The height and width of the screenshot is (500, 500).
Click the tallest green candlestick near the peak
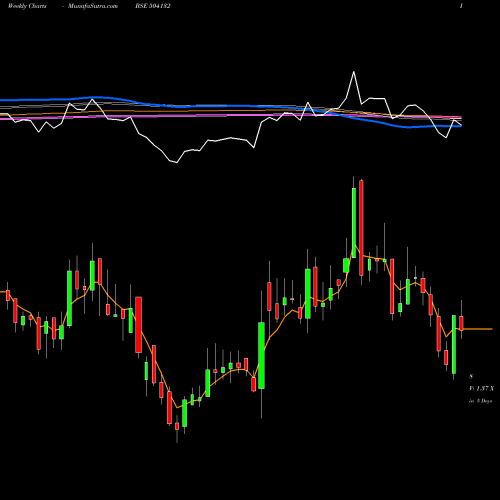(x=354, y=223)
